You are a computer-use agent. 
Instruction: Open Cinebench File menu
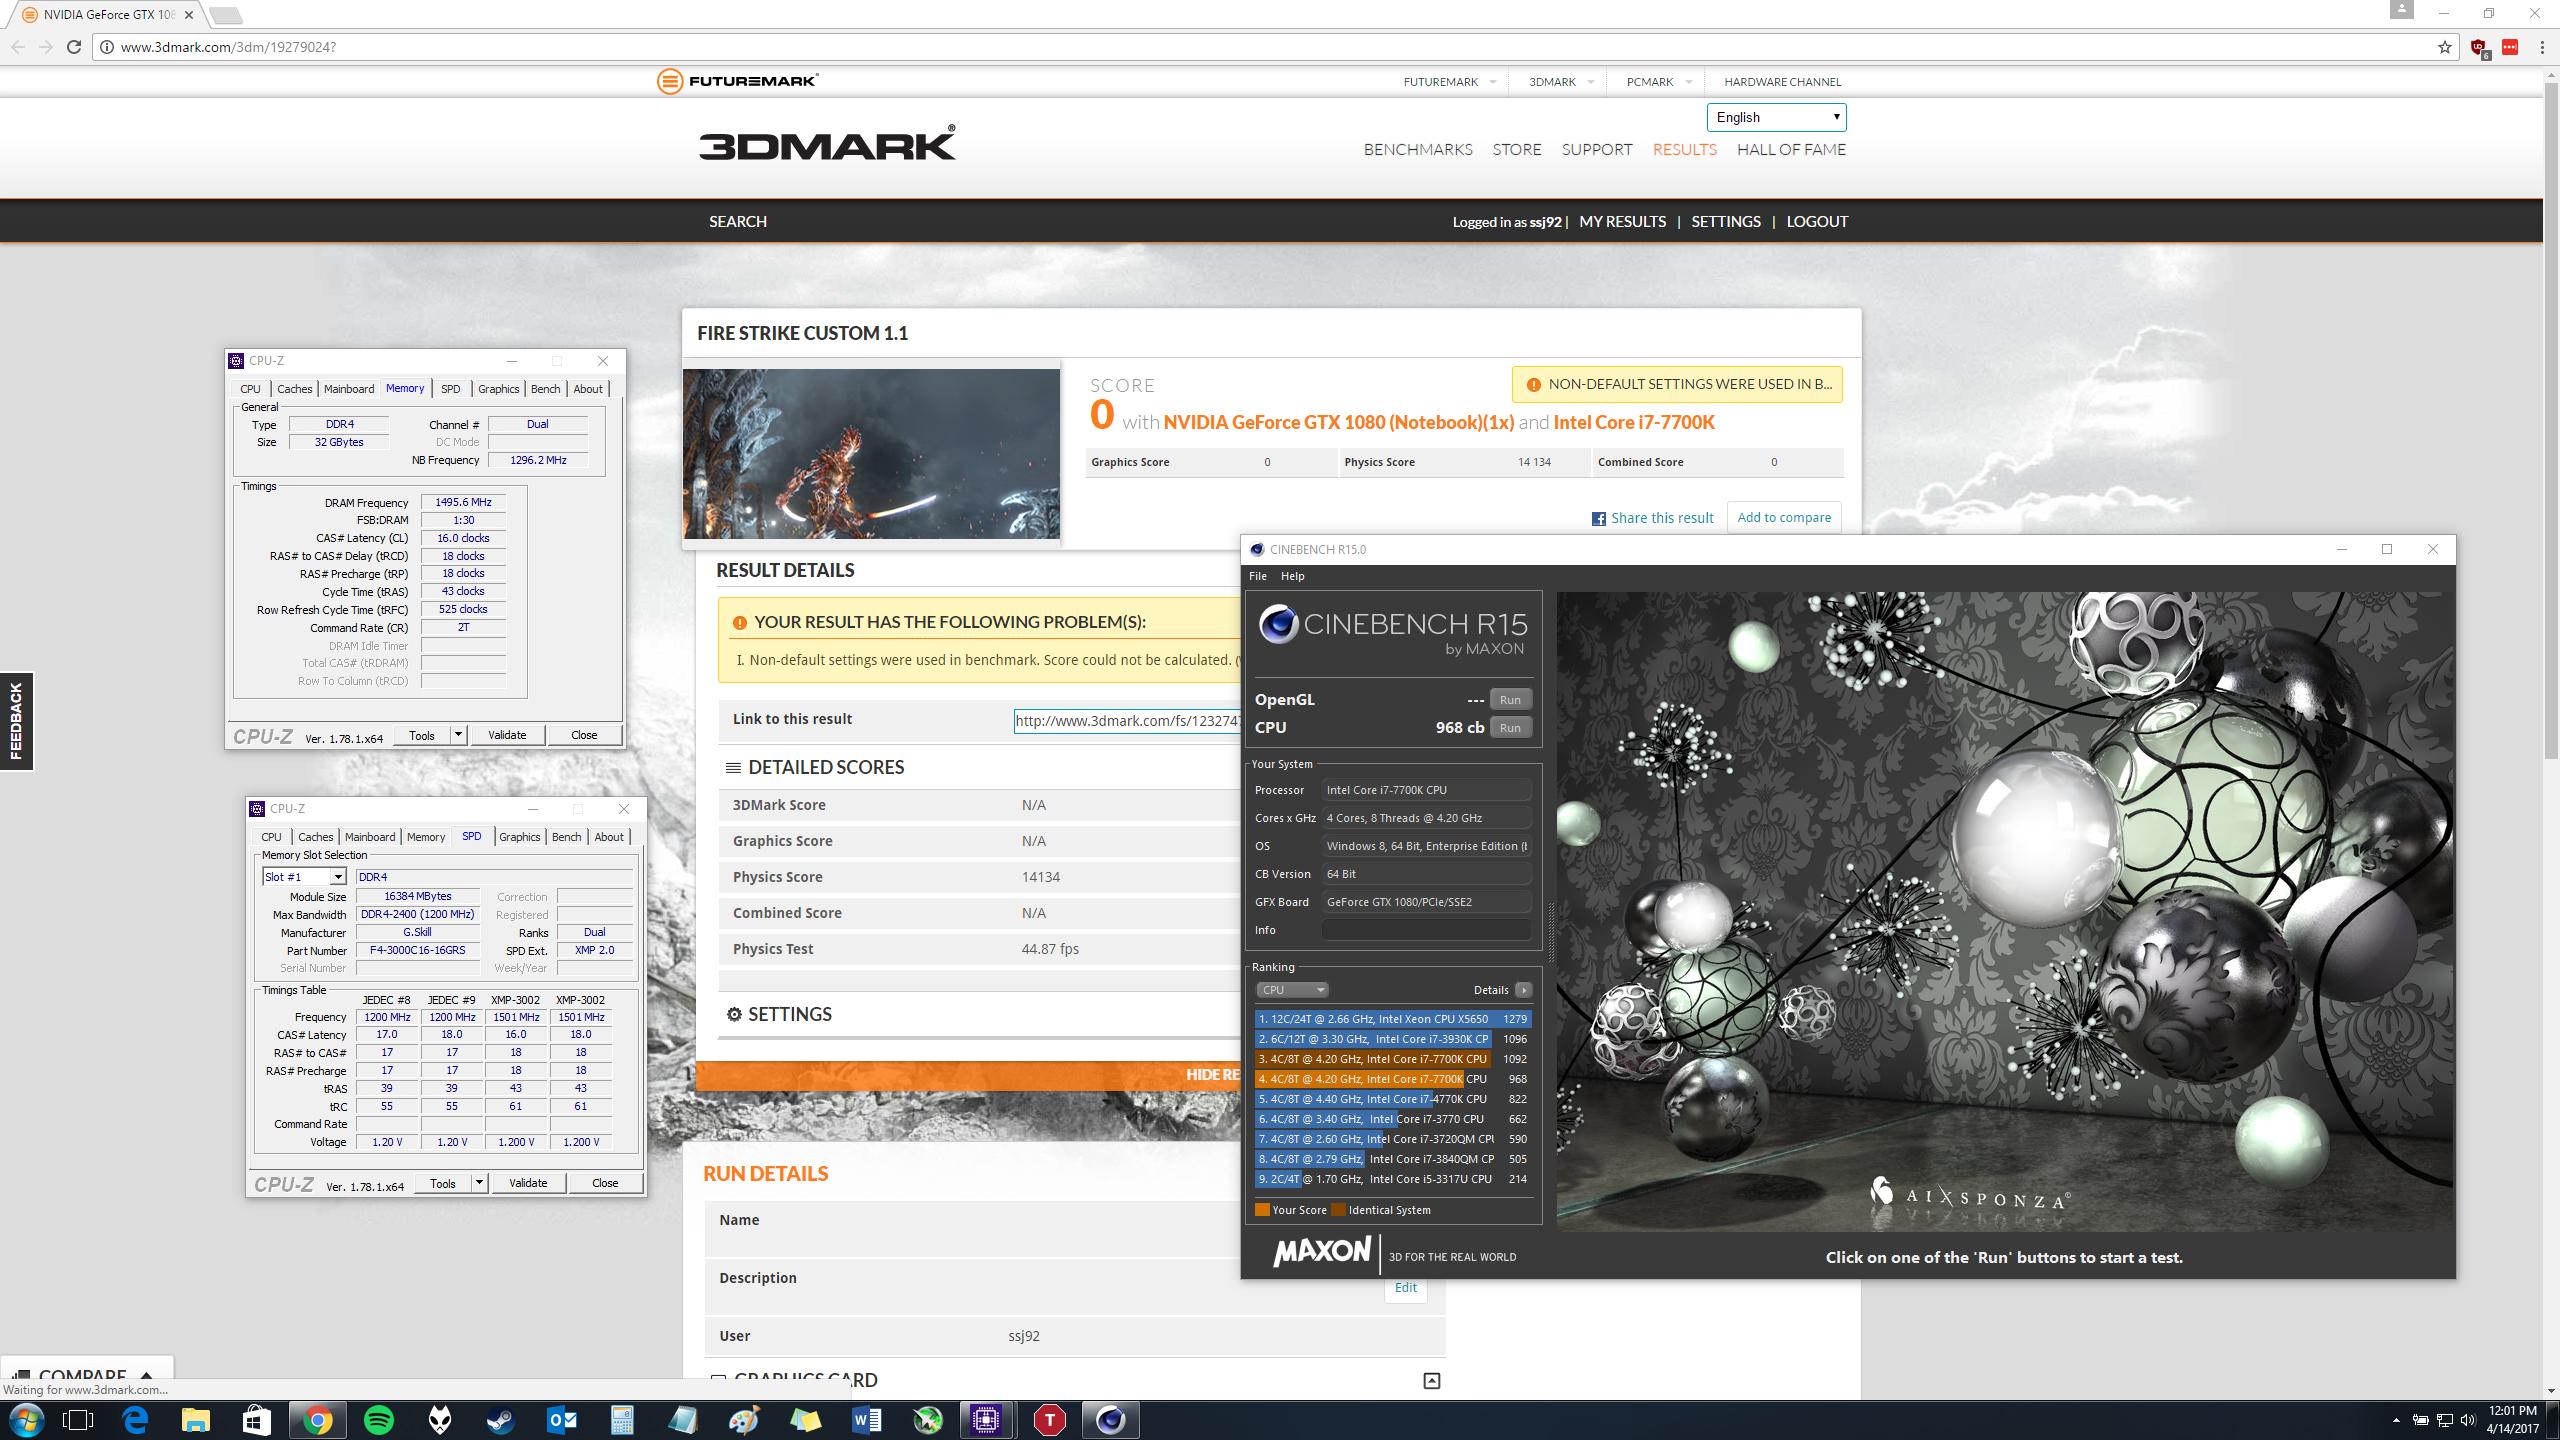[x=1257, y=576]
